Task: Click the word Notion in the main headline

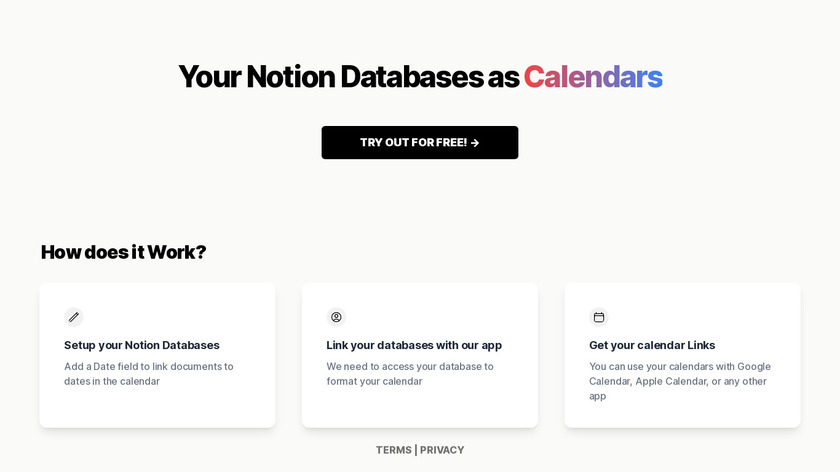Action: click(291, 77)
